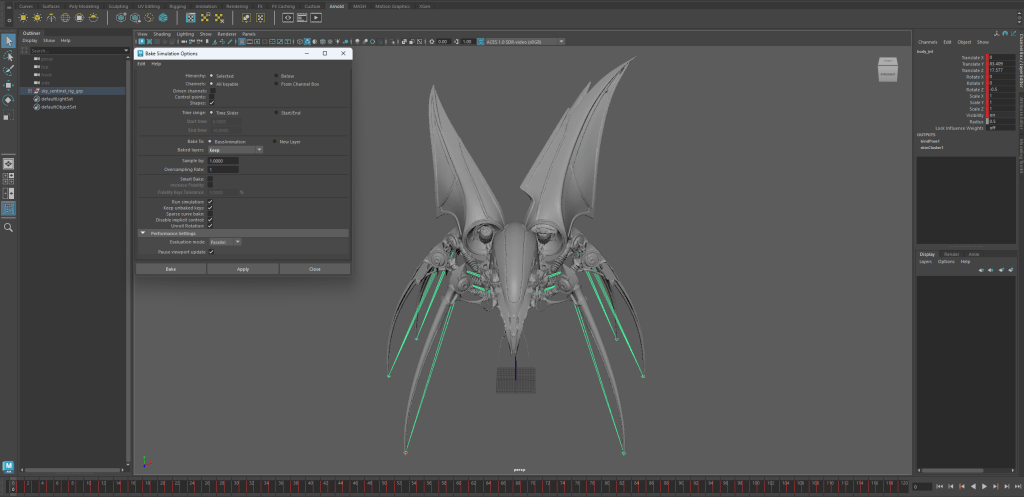The height and width of the screenshot is (497, 1024).
Task: Uncheck the Unroll Rotation checkbox
Action: point(211,225)
